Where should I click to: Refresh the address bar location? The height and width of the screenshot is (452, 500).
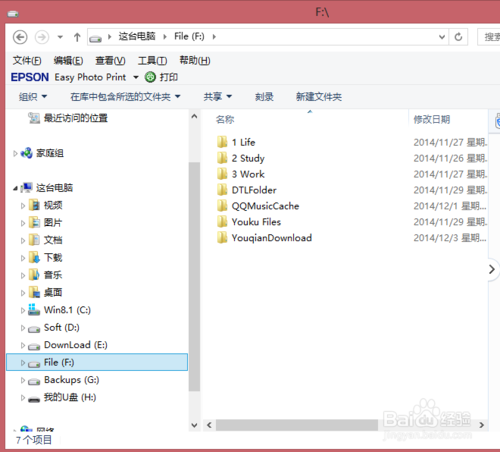[x=458, y=37]
